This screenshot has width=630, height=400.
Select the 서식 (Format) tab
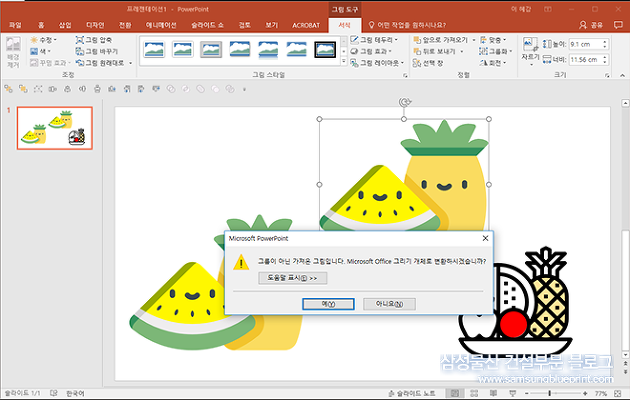344,25
